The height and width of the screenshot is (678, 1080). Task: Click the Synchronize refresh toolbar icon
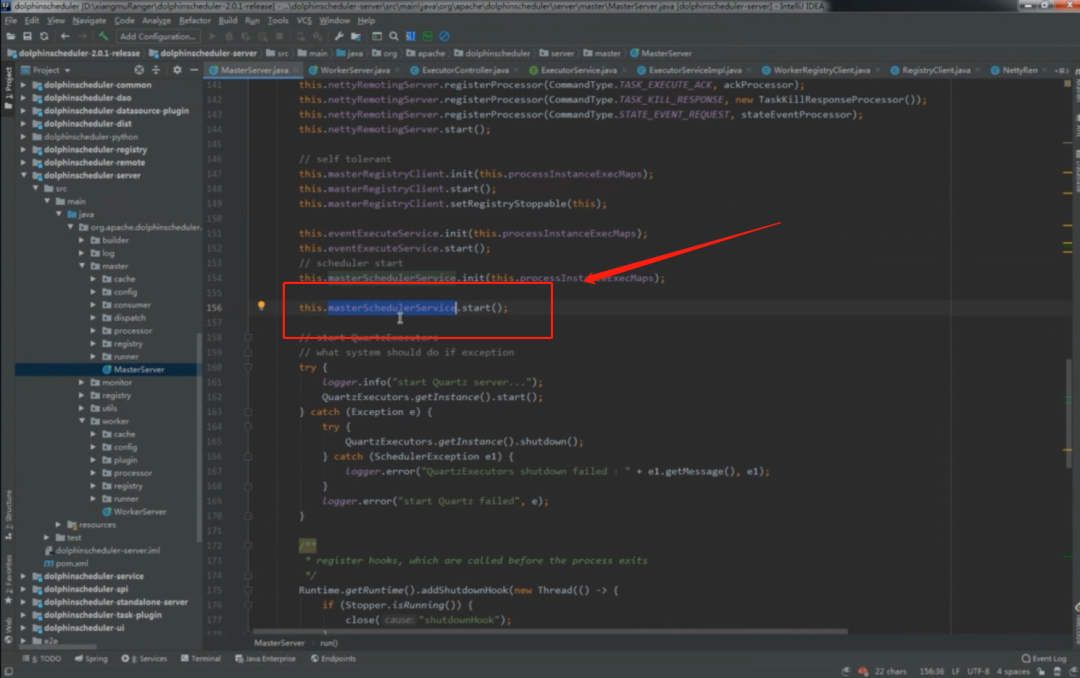[44, 37]
